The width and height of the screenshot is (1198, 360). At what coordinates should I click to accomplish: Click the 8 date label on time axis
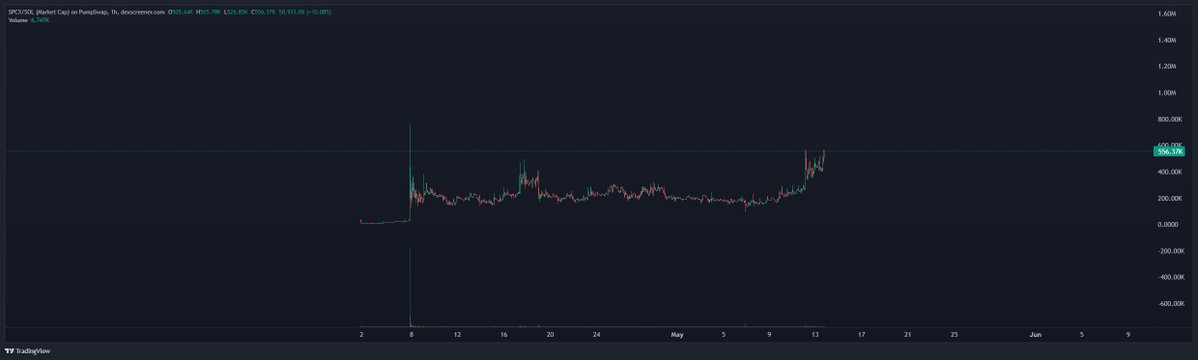(x=411, y=335)
